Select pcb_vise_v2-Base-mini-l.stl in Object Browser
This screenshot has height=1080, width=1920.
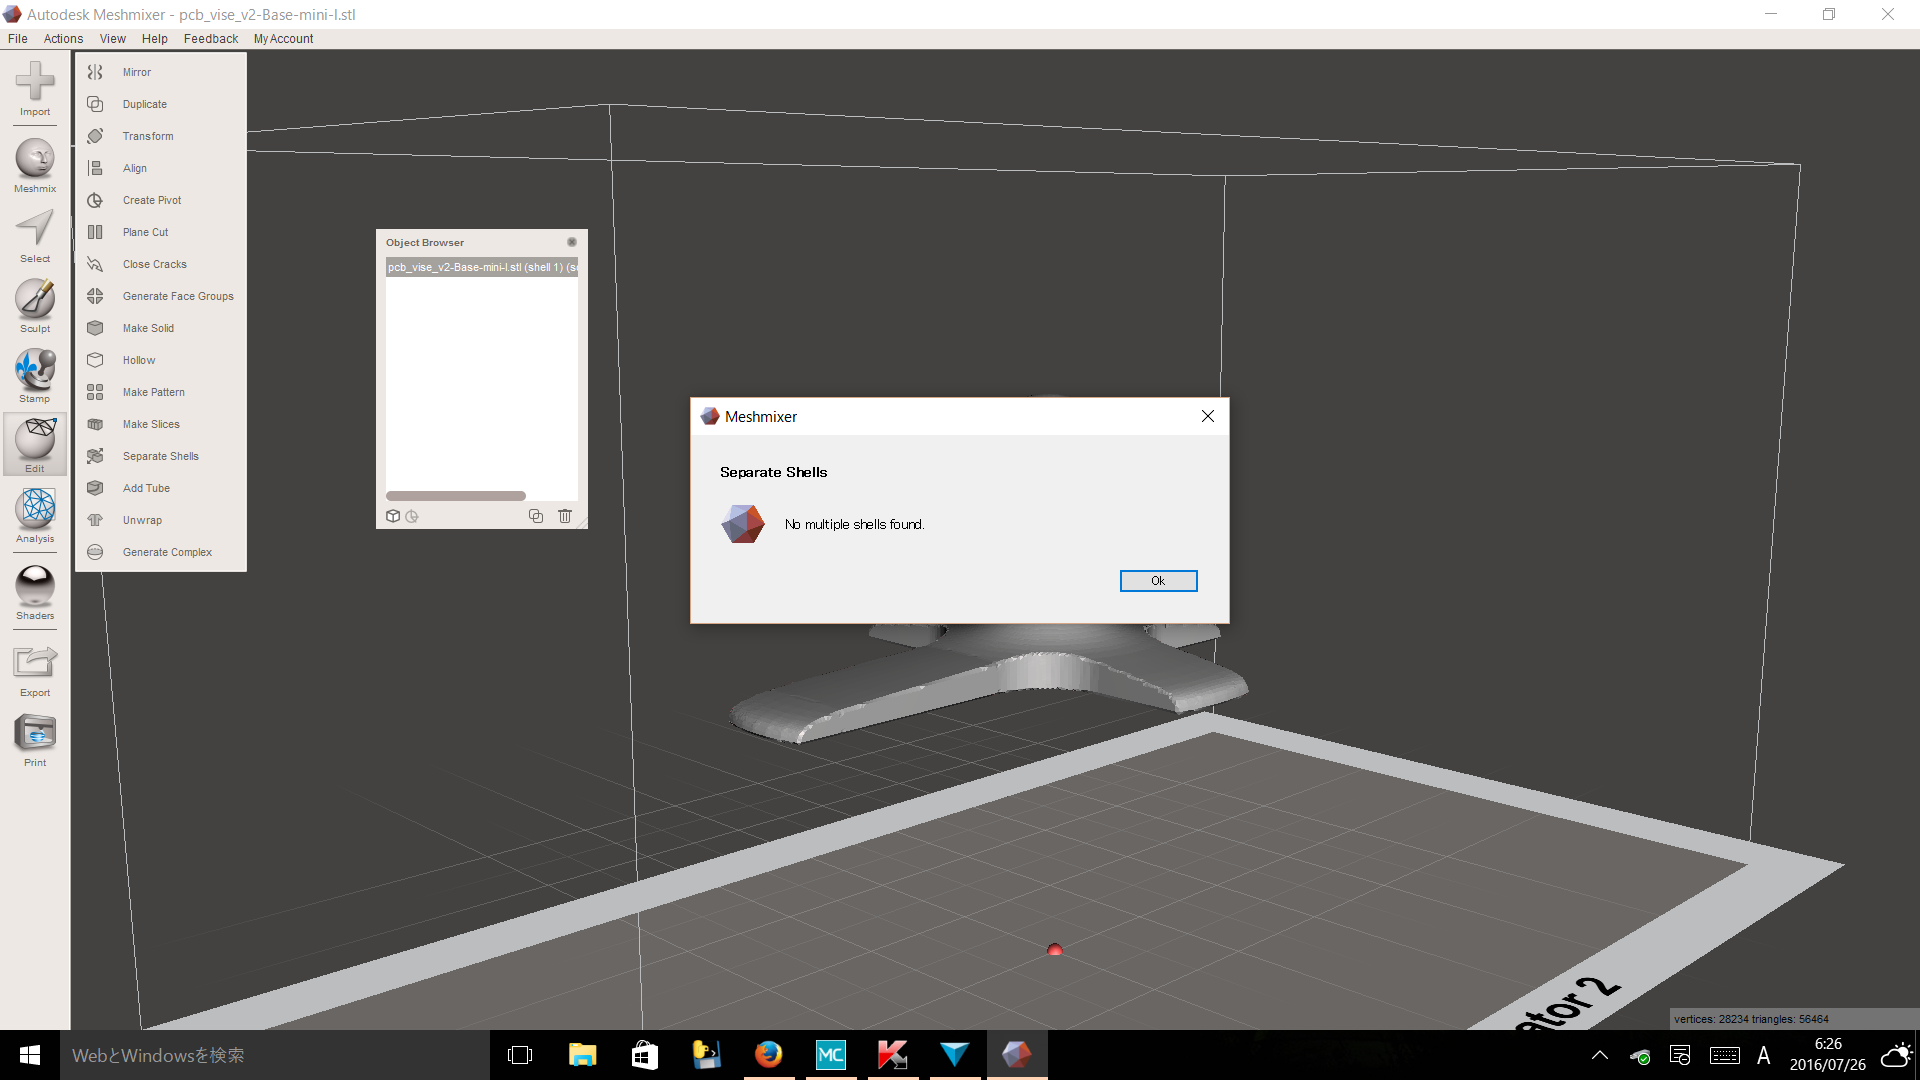(x=482, y=267)
